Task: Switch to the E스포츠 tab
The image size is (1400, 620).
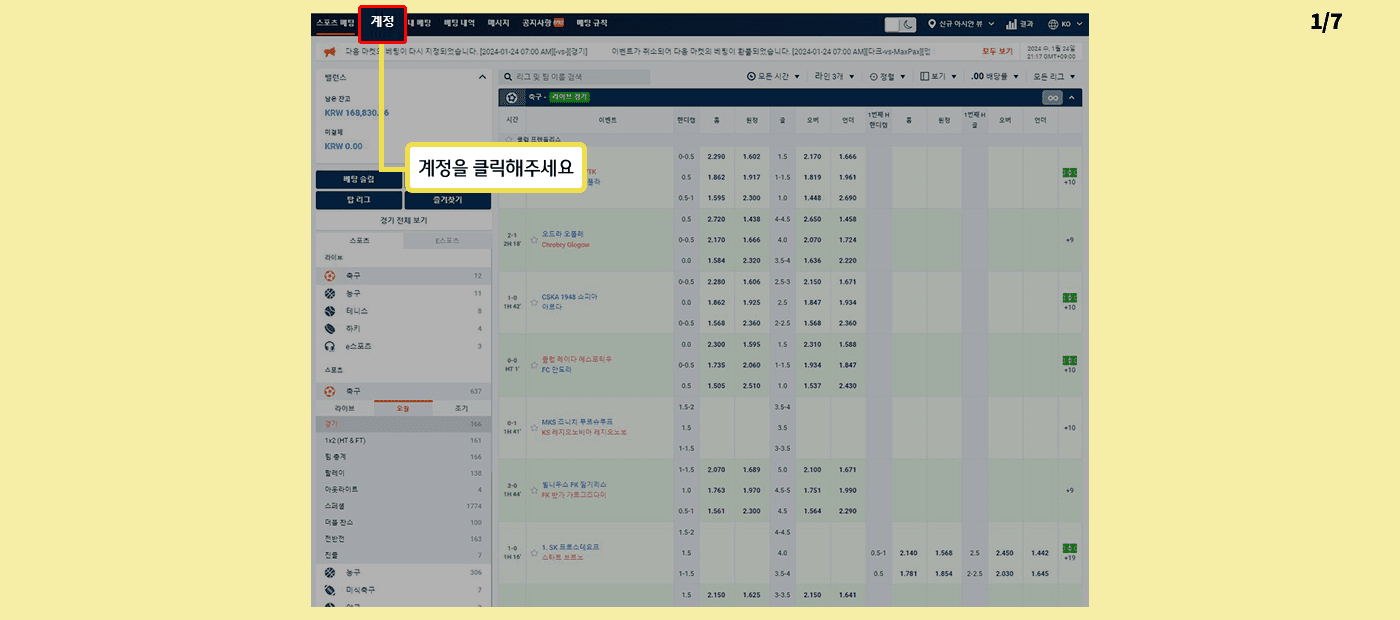Action: pyautogui.click(x=447, y=241)
